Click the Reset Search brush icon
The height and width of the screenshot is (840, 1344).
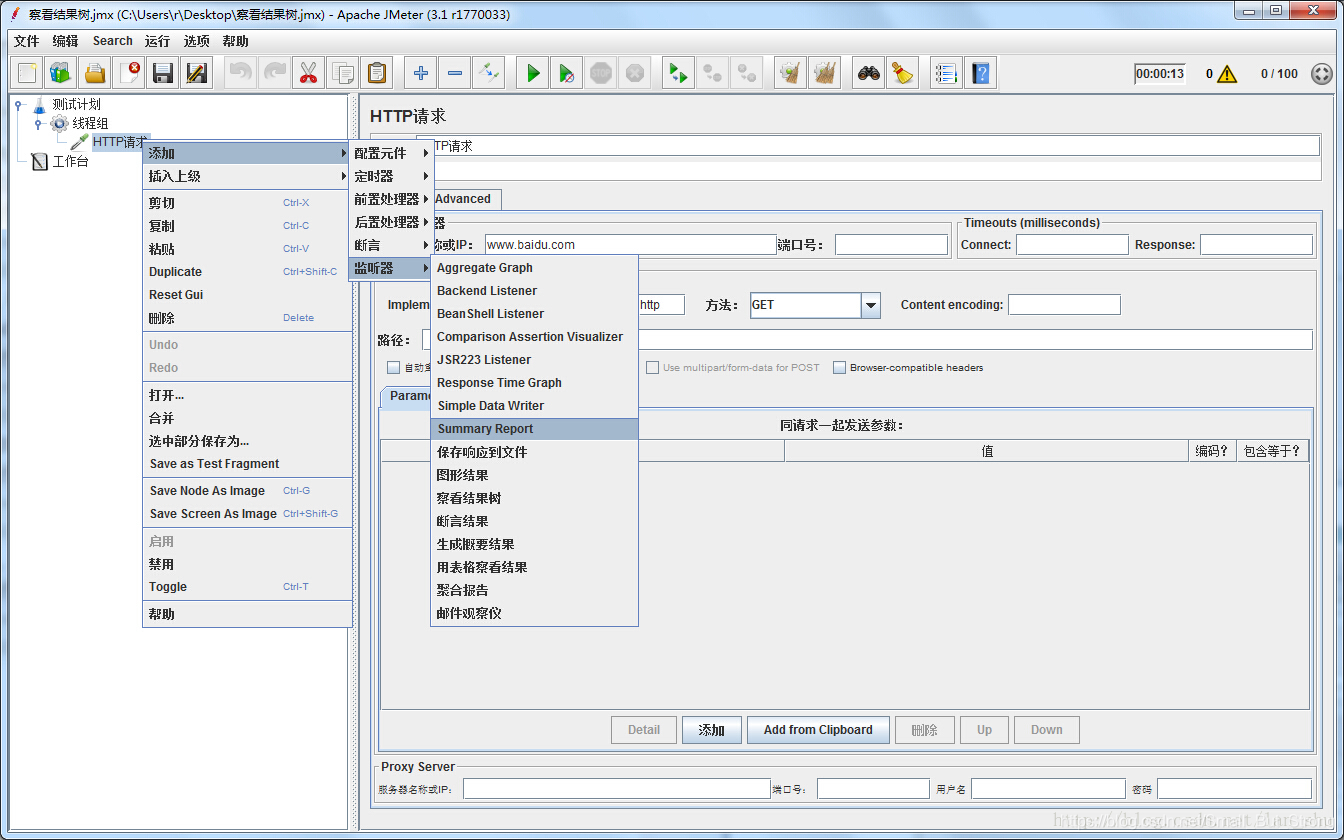[x=903, y=73]
